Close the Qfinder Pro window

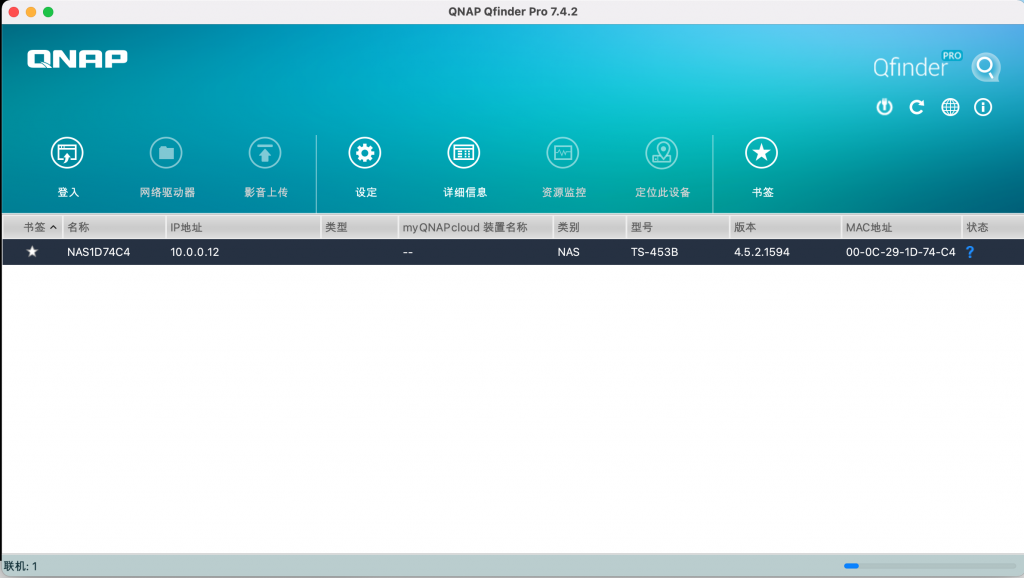tap(14, 12)
